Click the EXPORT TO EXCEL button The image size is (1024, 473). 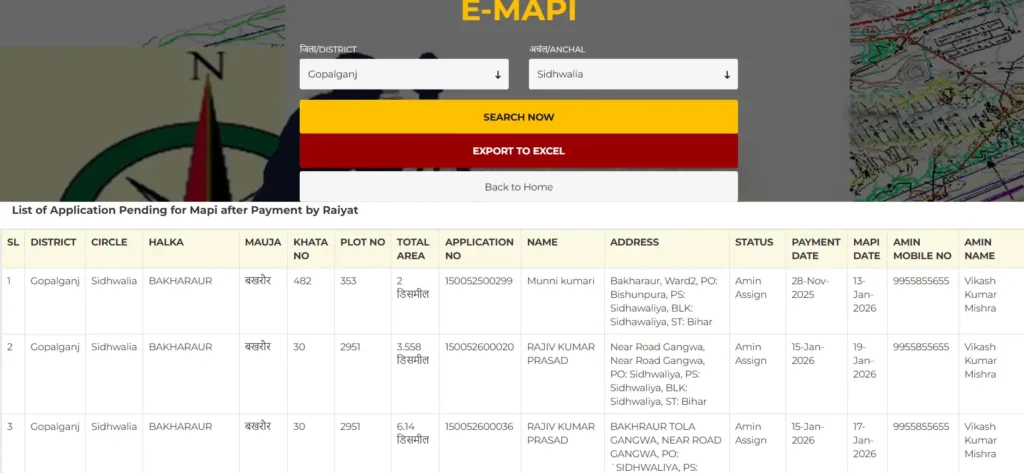(x=519, y=151)
